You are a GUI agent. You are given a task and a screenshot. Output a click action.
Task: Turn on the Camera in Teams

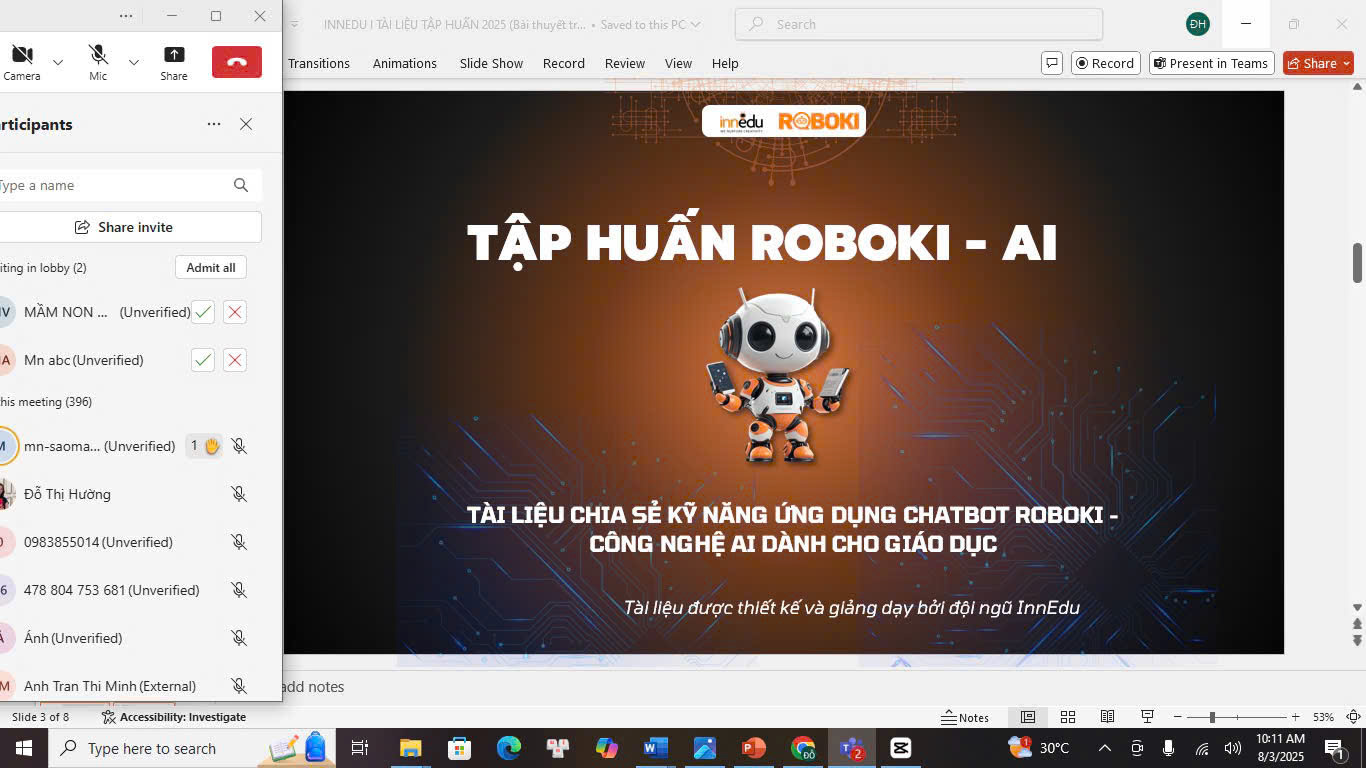tap(22, 62)
